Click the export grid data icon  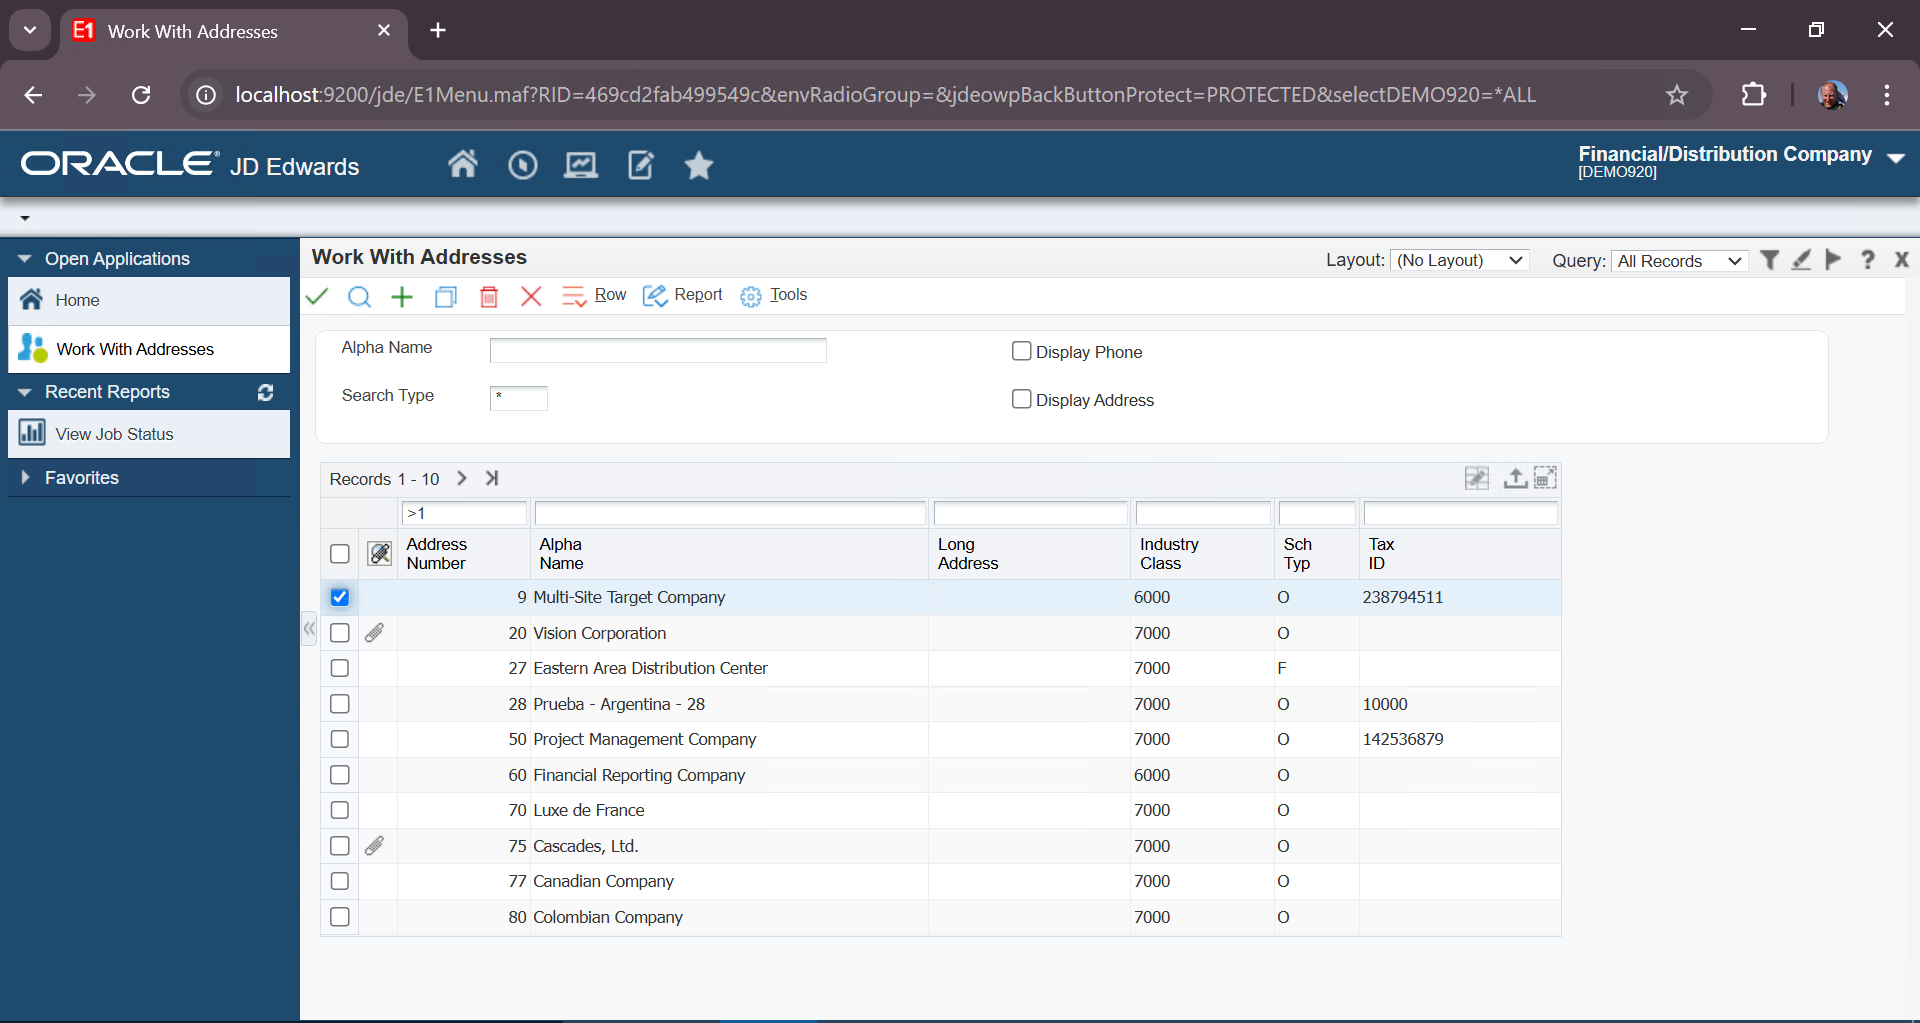click(1515, 478)
